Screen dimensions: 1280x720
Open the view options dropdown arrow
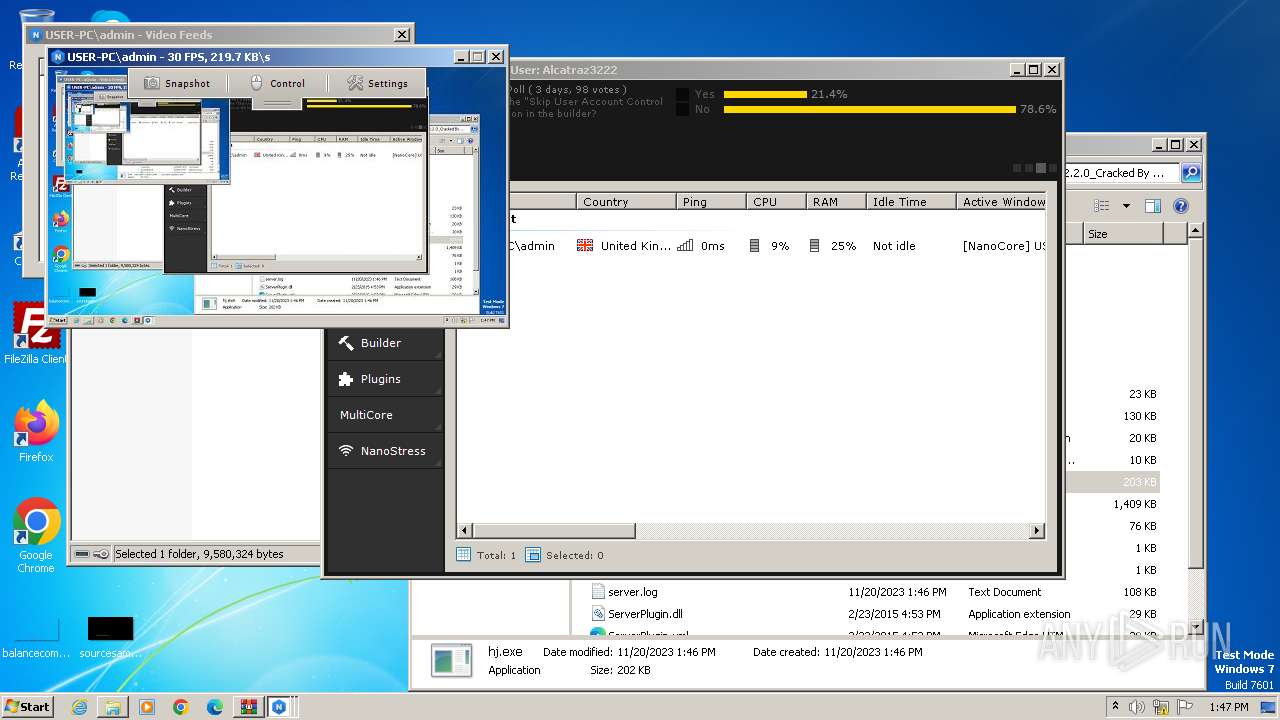tap(1126, 206)
